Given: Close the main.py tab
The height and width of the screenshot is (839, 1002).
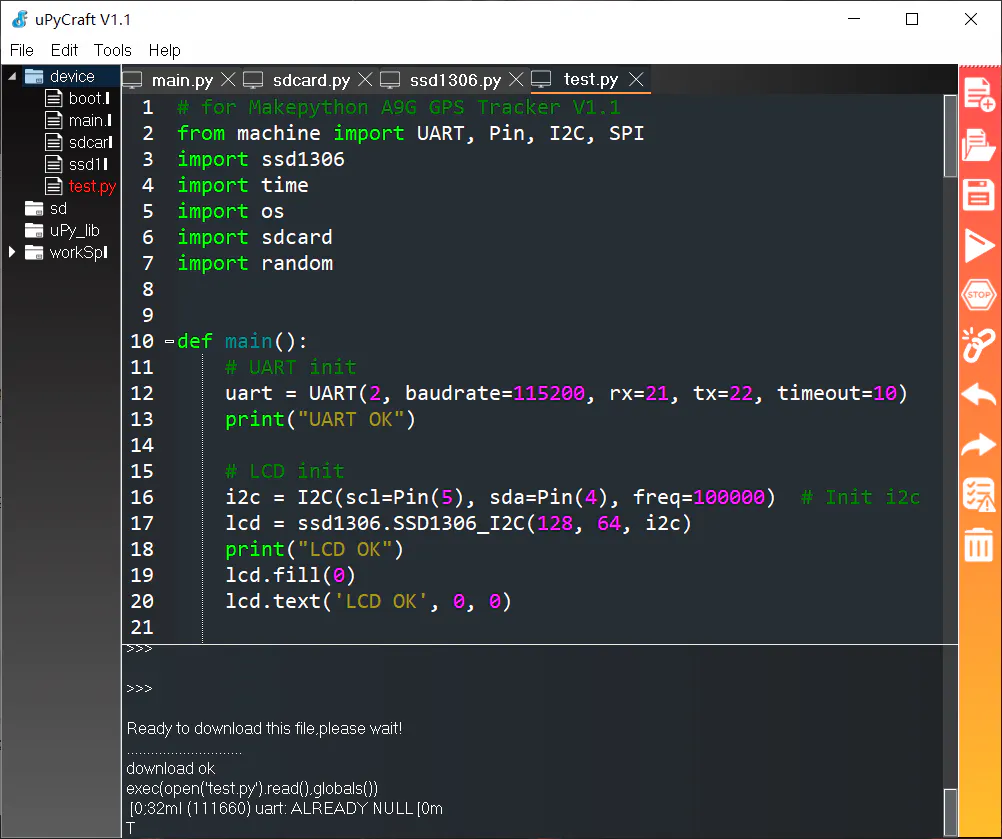Looking at the screenshot, I should click(228, 80).
